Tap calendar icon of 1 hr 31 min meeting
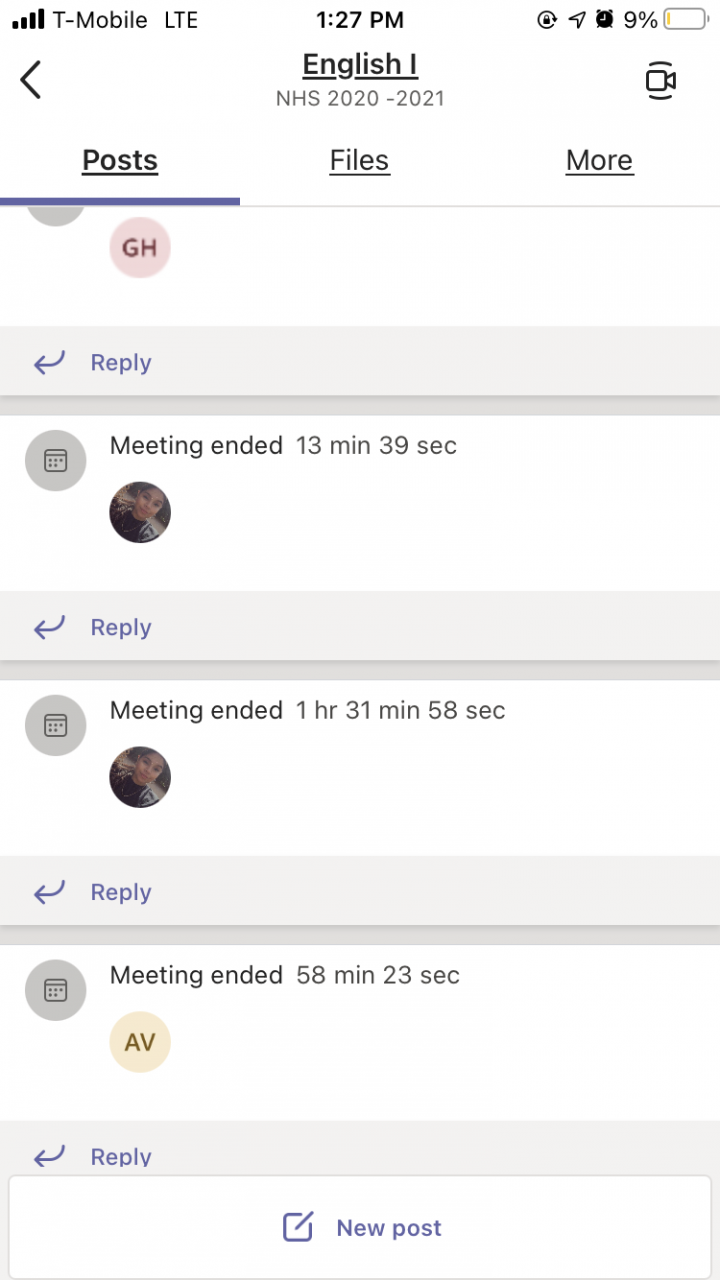The image size is (720, 1280). (x=55, y=726)
